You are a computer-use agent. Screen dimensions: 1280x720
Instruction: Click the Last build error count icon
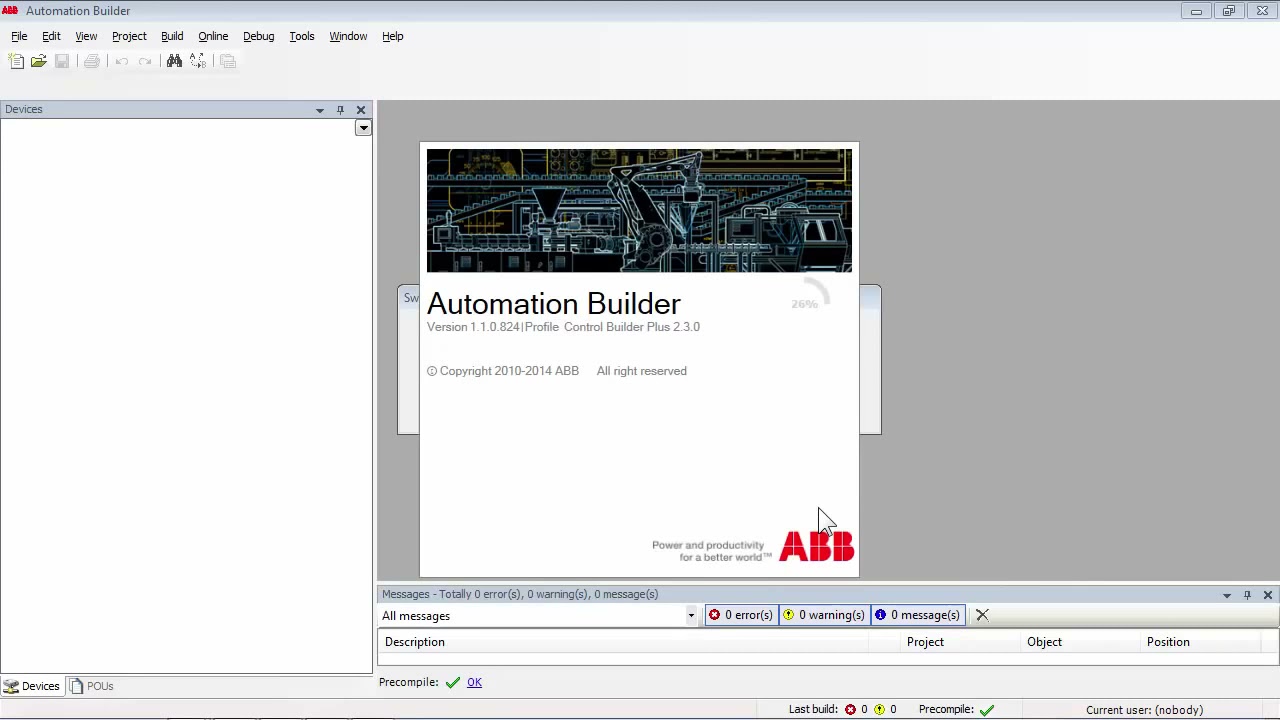coord(850,710)
